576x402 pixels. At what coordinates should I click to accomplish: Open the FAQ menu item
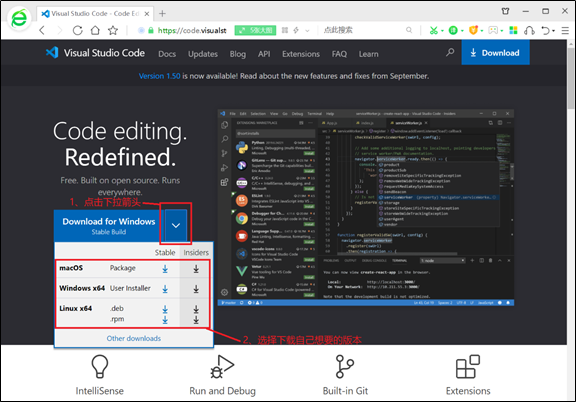coord(339,54)
